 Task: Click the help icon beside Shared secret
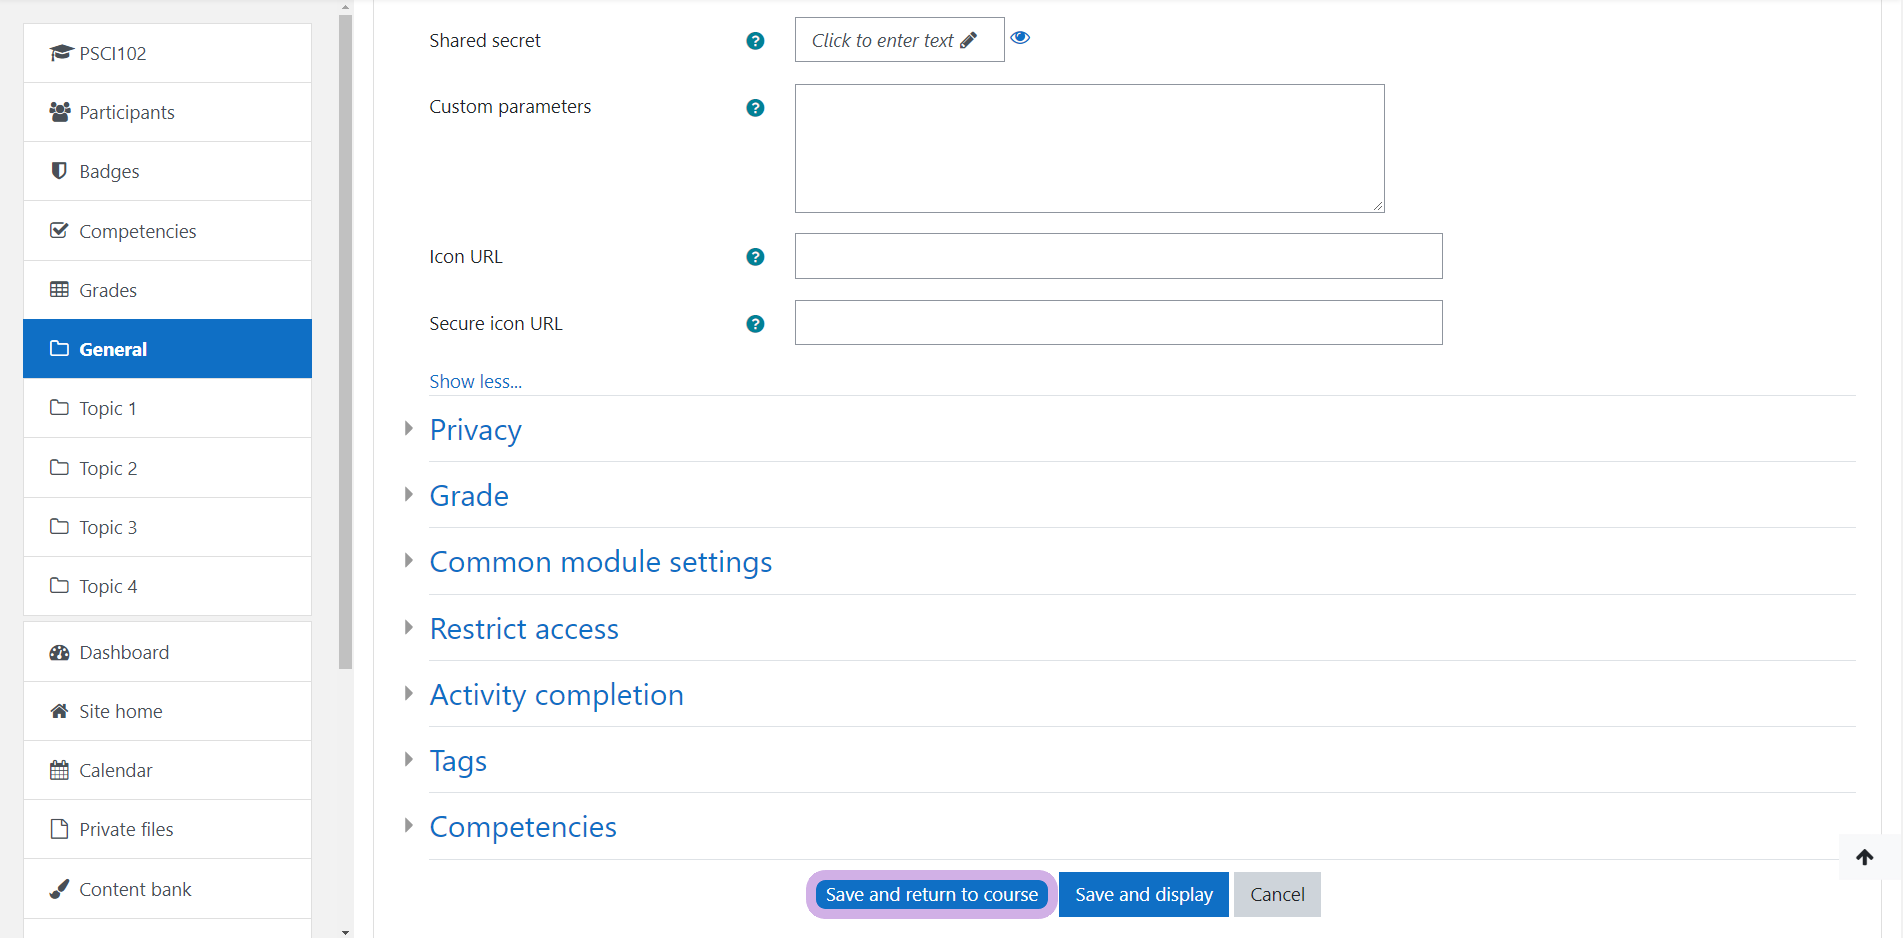coord(755,41)
